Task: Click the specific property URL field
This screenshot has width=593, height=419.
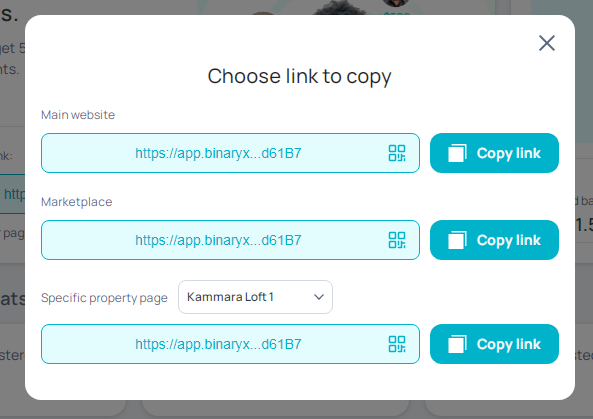Action: 230,344
